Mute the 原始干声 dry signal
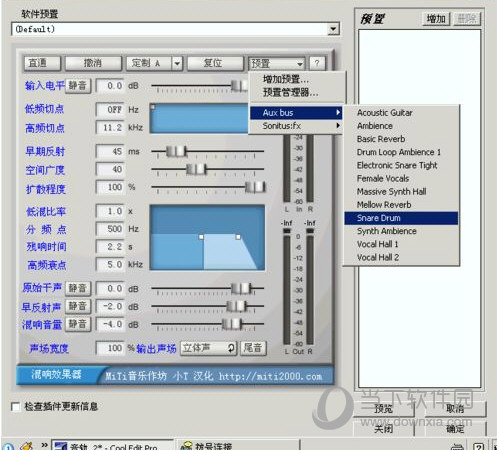 pyautogui.click(x=78, y=288)
